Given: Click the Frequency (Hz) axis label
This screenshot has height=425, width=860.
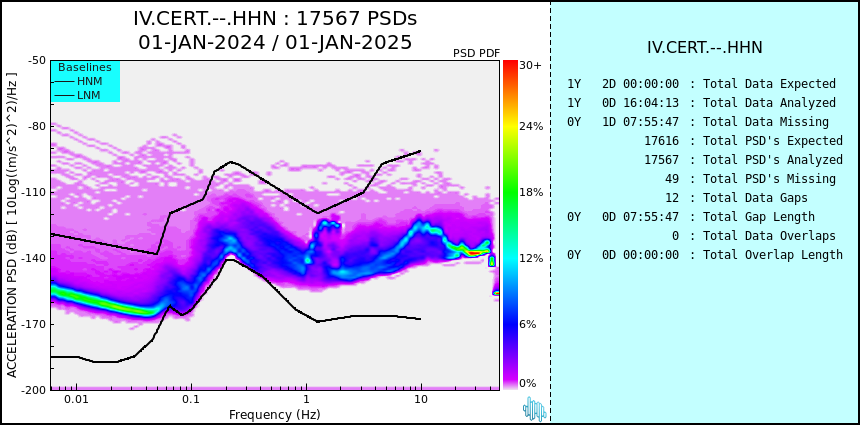Looking at the screenshot, I should click(274, 414).
